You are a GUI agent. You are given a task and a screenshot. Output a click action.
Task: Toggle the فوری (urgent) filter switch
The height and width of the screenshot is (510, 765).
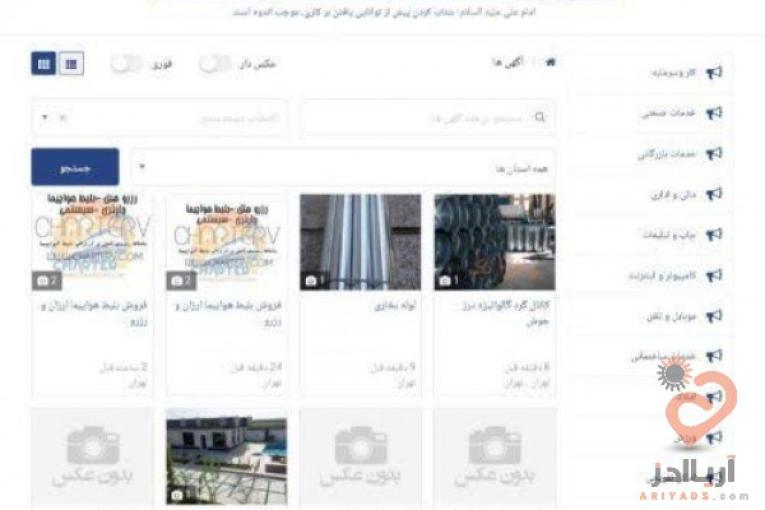coord(125,64)
